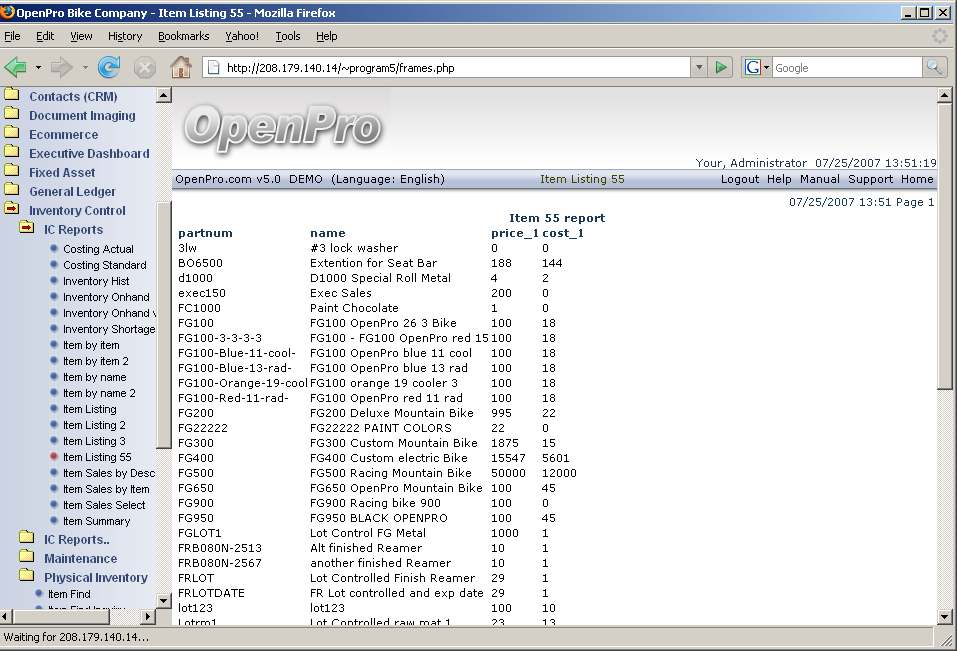
Task: Open the Tools menu
Action: pos(288,36)
